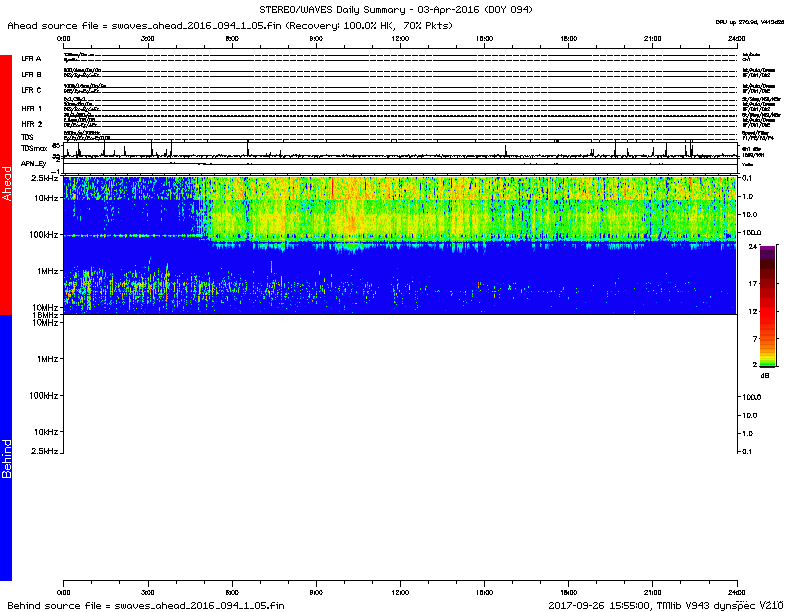Select the APN_Ey row label
This screenshot has height=612, width=792.
click(34, 162)
